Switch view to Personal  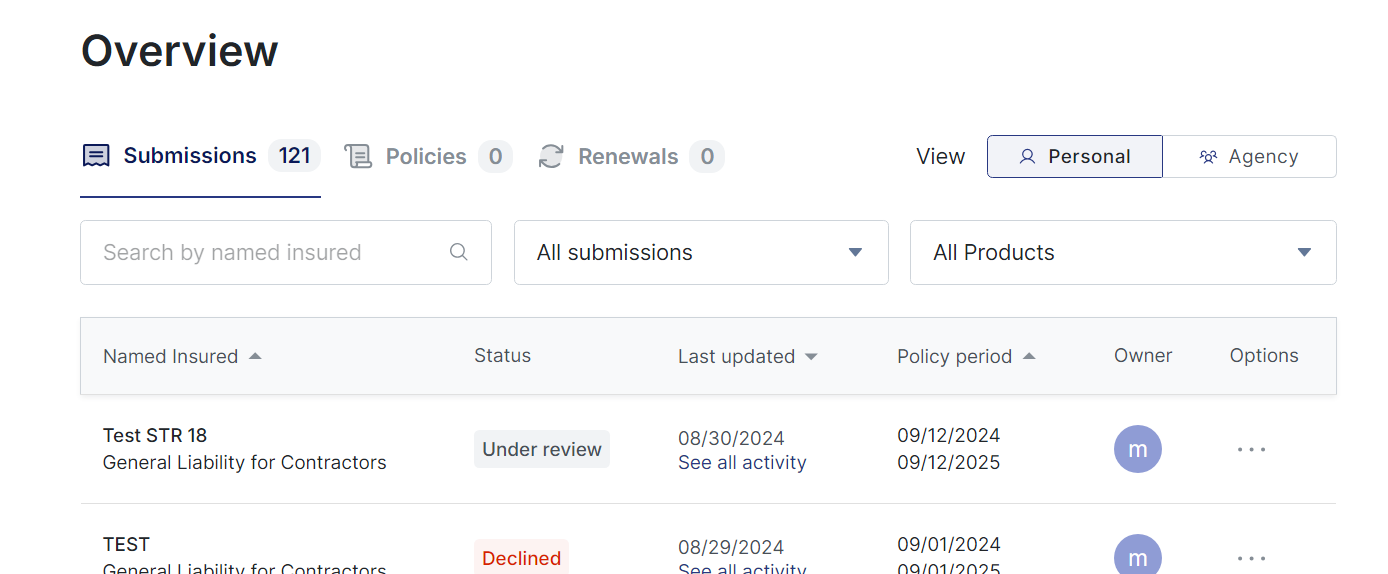[x=1074, y=157]
